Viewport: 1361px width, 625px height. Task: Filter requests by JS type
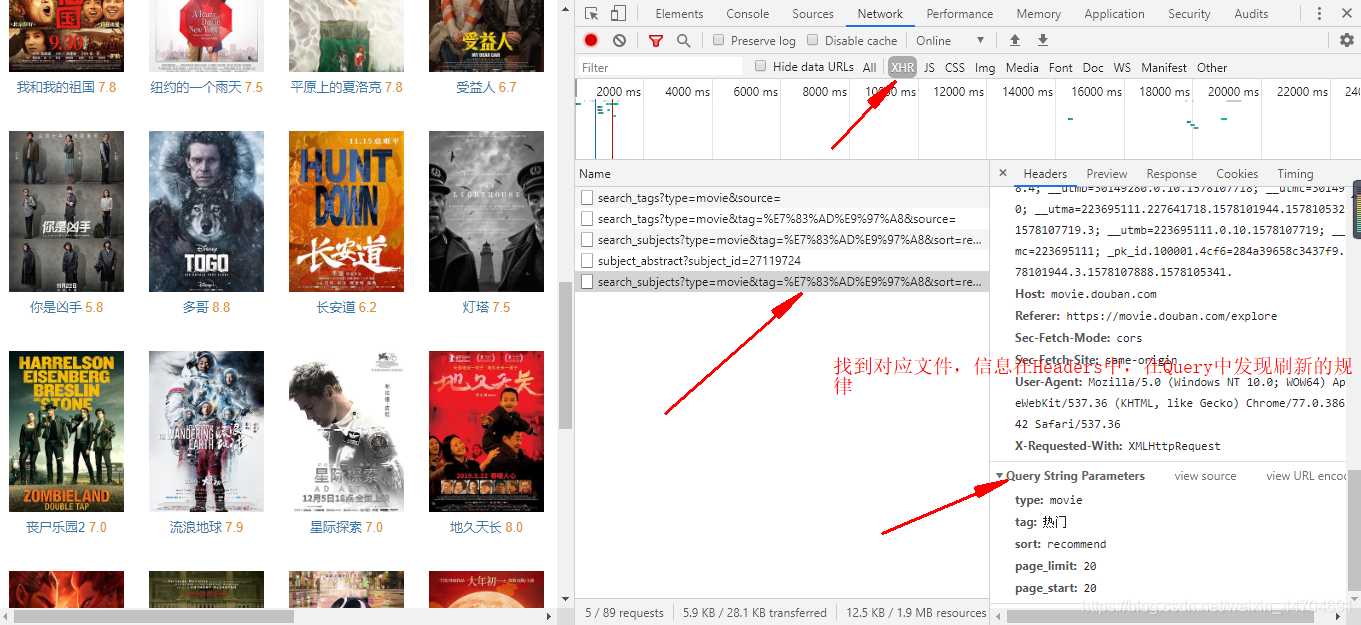pyautogui.click(x=929, y=68)
